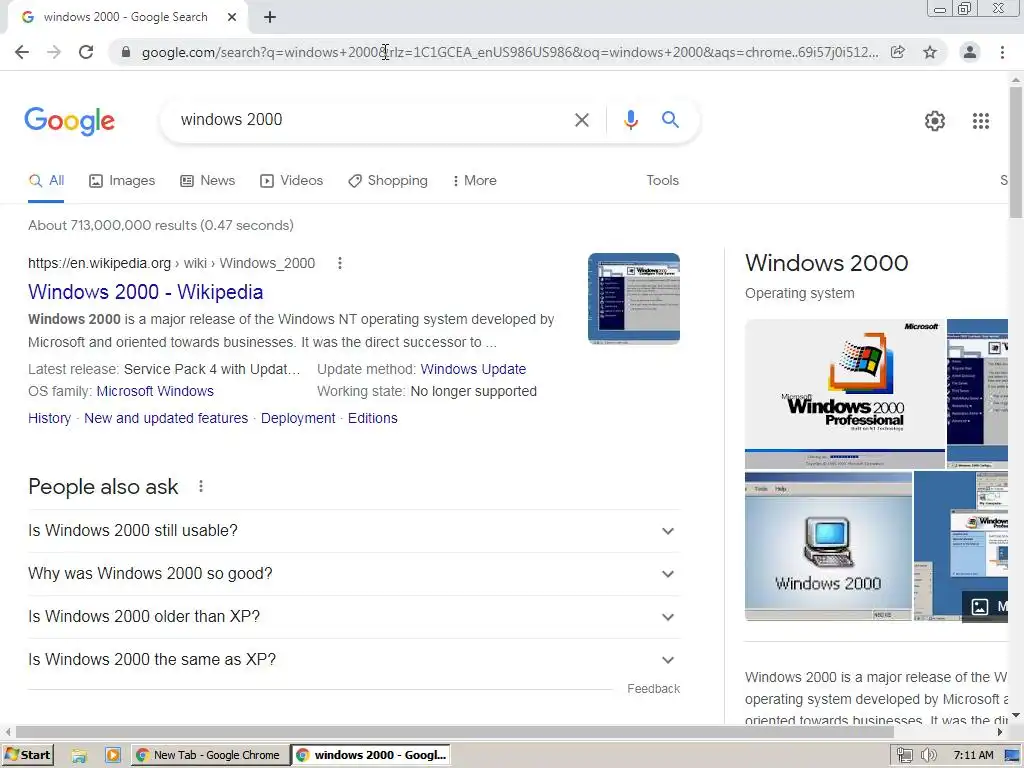Click the scroll right arrow of horizontal scrollbar
Image resolution: width=1024 pixels, height=768 pixels.
point(1000,733)
